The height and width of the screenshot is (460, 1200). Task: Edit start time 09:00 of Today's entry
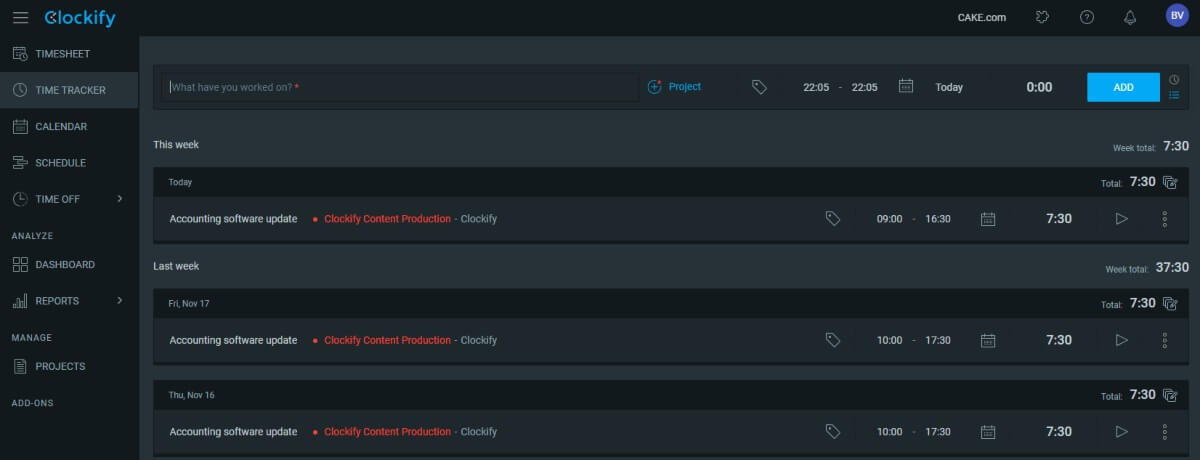[889, 219]
